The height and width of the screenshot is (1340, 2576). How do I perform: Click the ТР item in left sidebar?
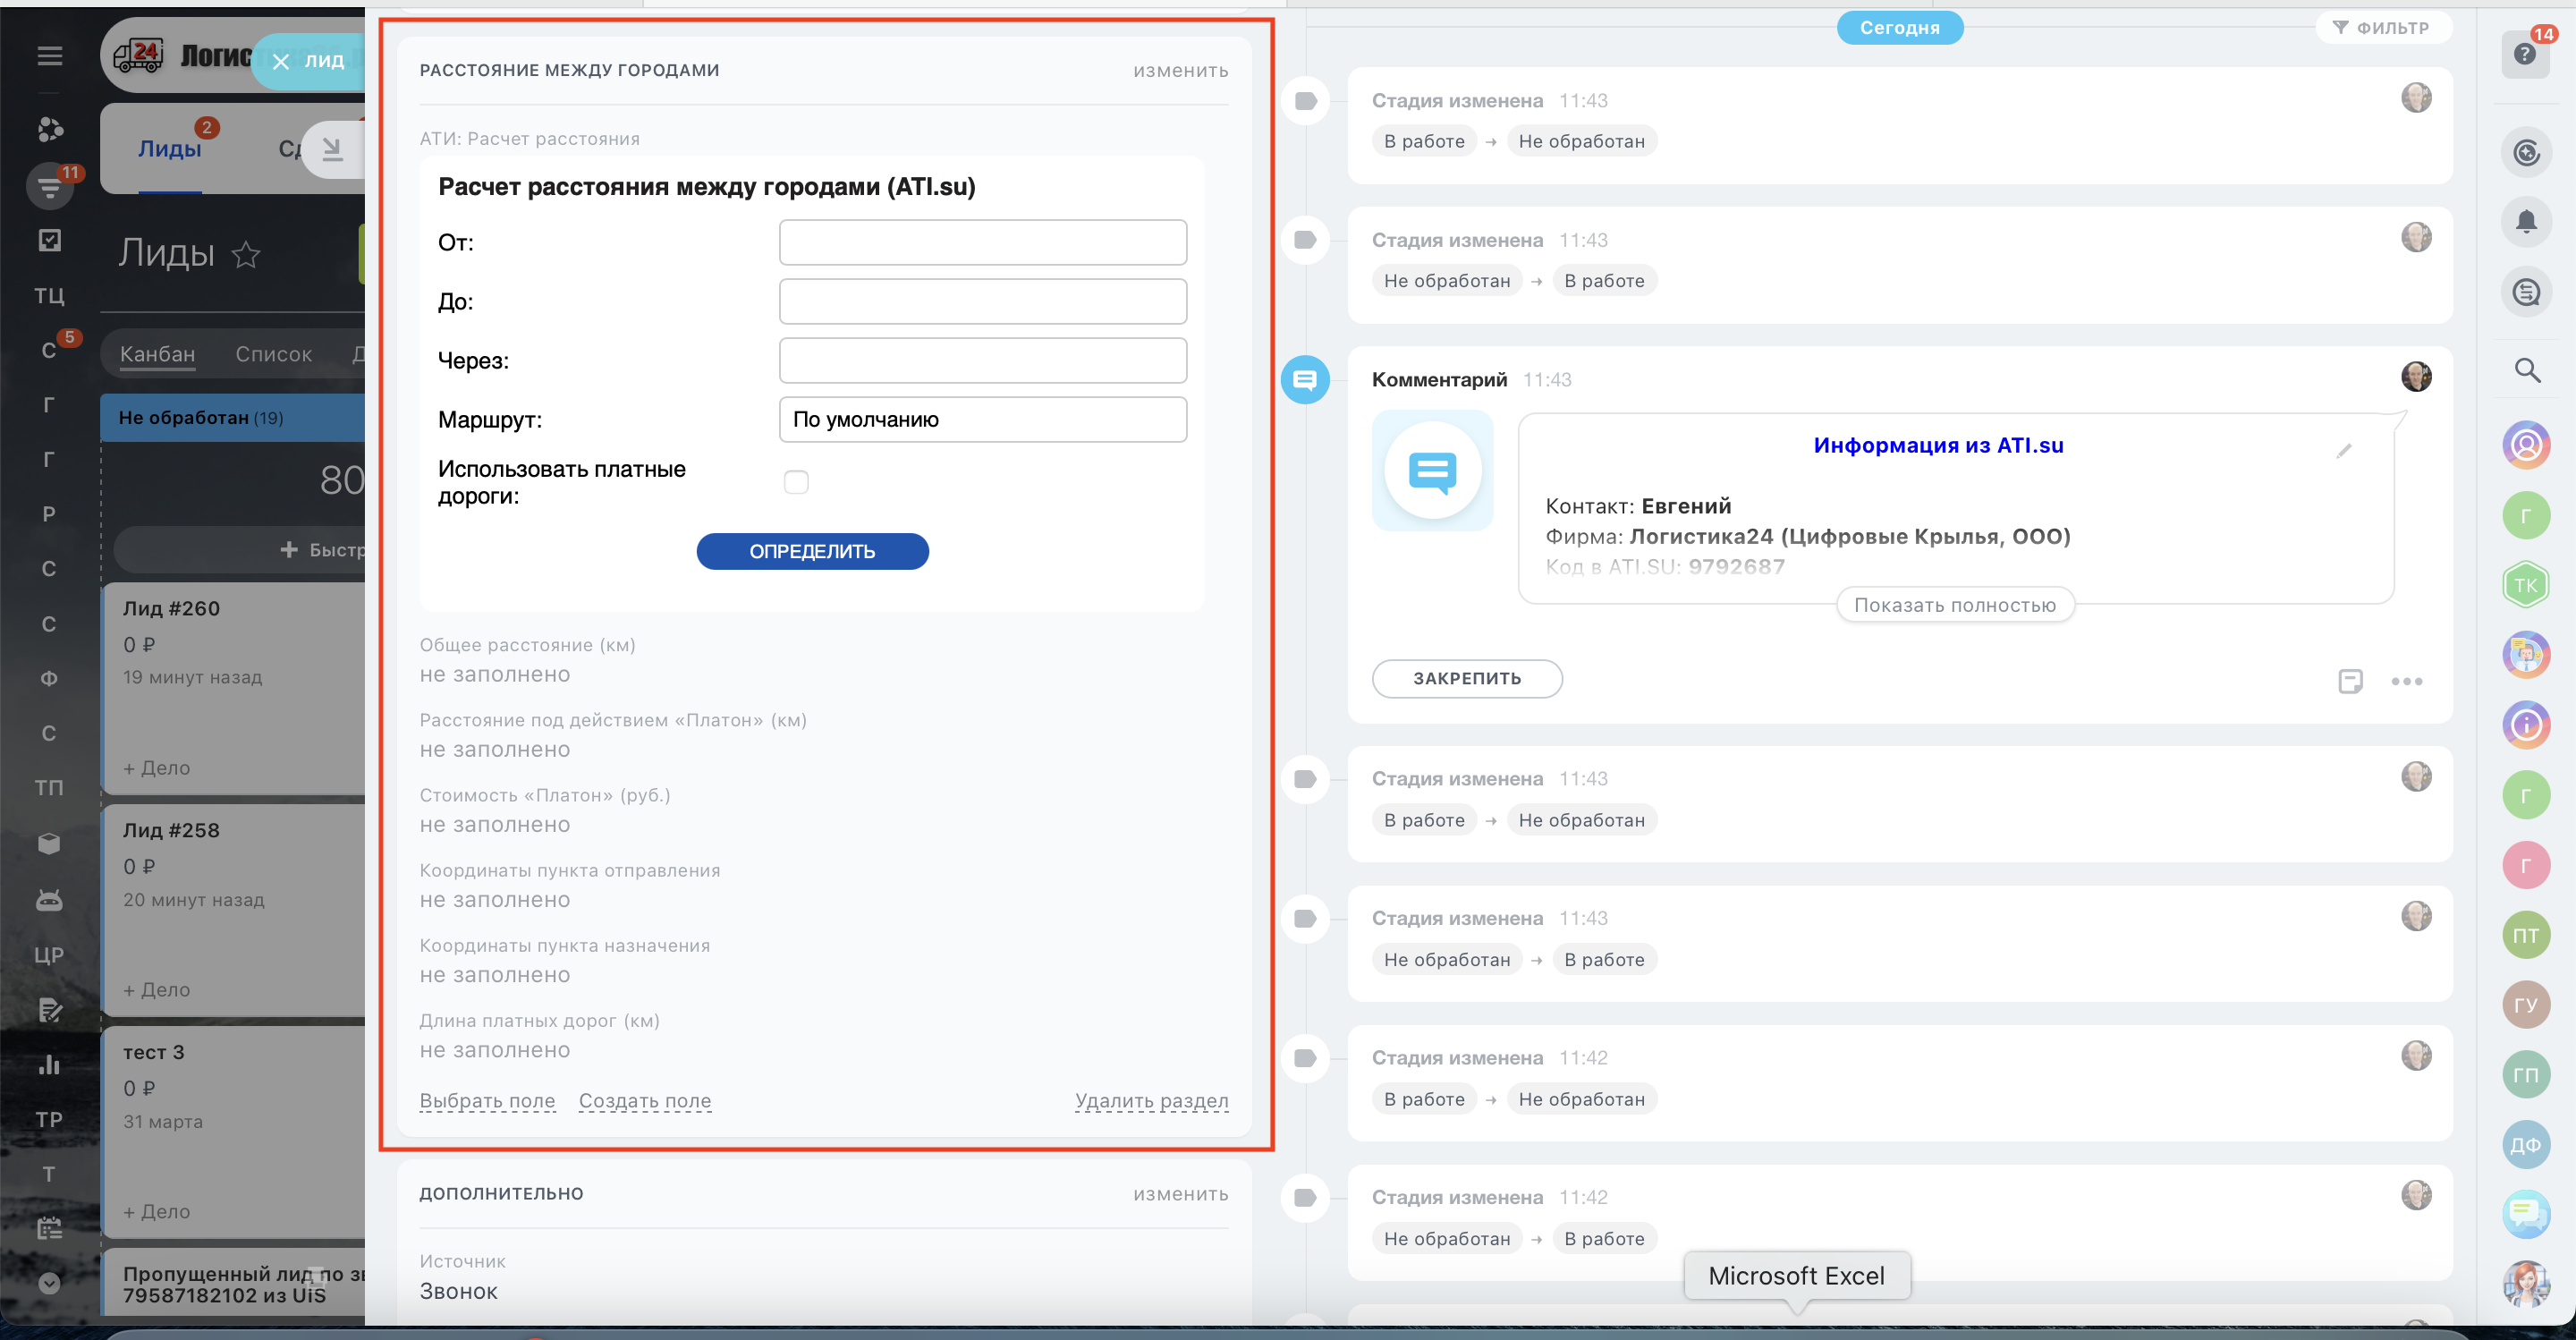[49, 1120]
